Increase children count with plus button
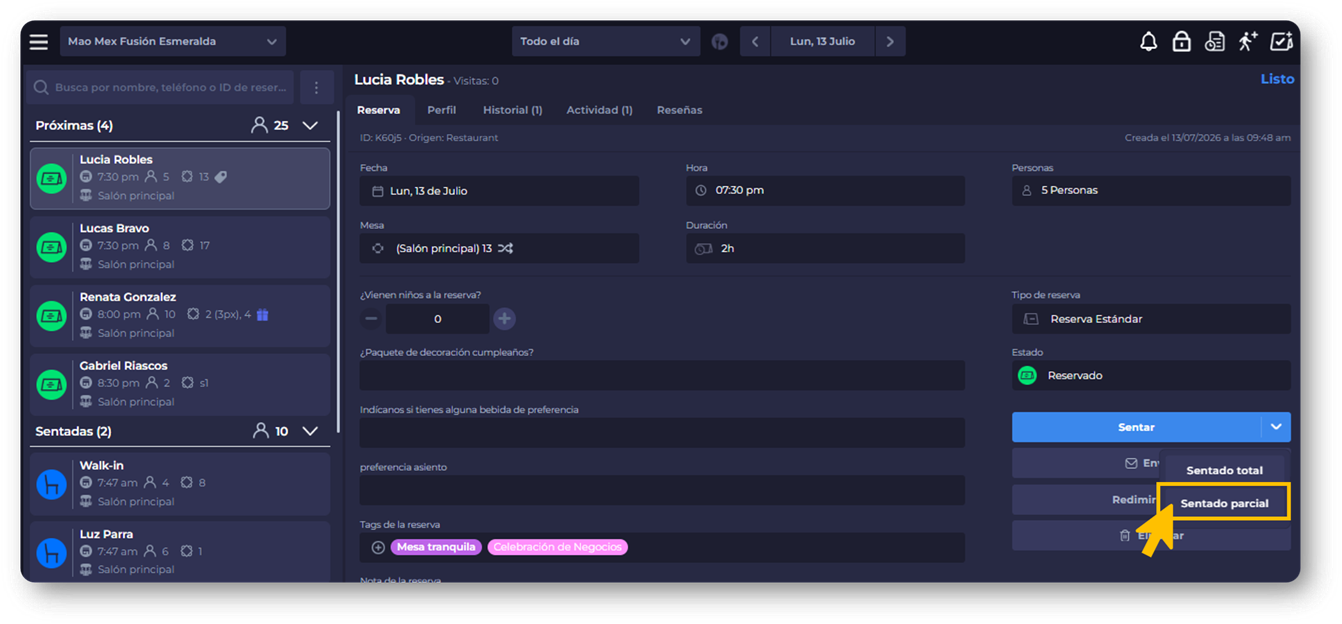 click(x=504, y=319)
